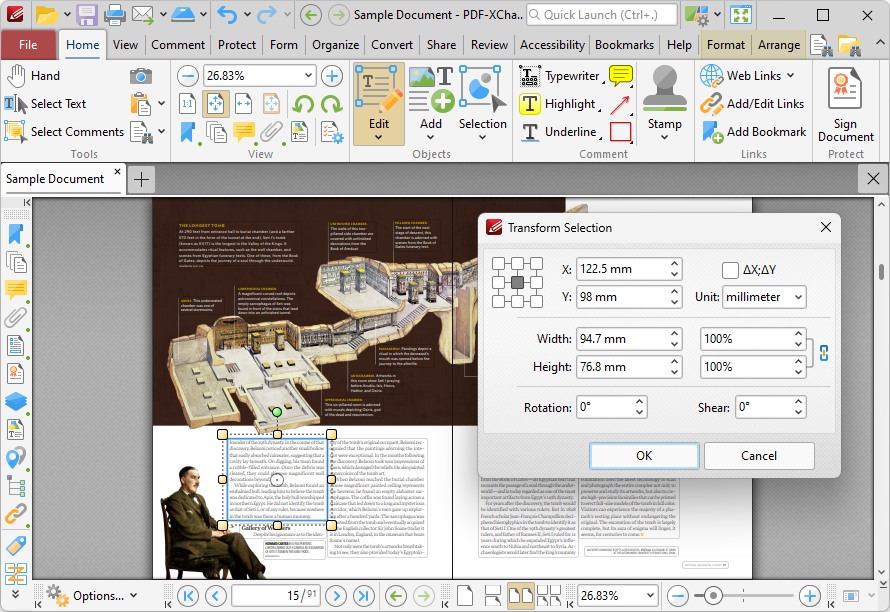Viewport: 890px width, 612px height.
Task: Click Cancel in Transform Selection dialog
Action: tap(759, 456)
